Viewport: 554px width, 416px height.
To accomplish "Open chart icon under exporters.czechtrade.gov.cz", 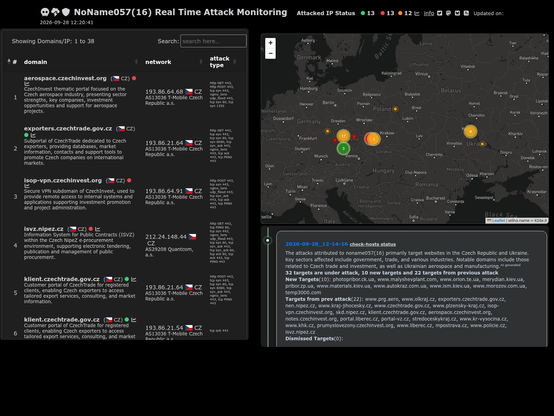I will pyautogui.click(x=33, y=135).
